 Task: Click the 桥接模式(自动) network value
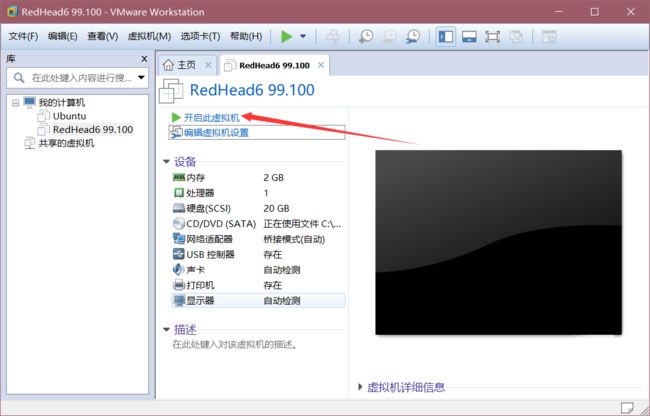pyautogui.click(x=294, y=239)
